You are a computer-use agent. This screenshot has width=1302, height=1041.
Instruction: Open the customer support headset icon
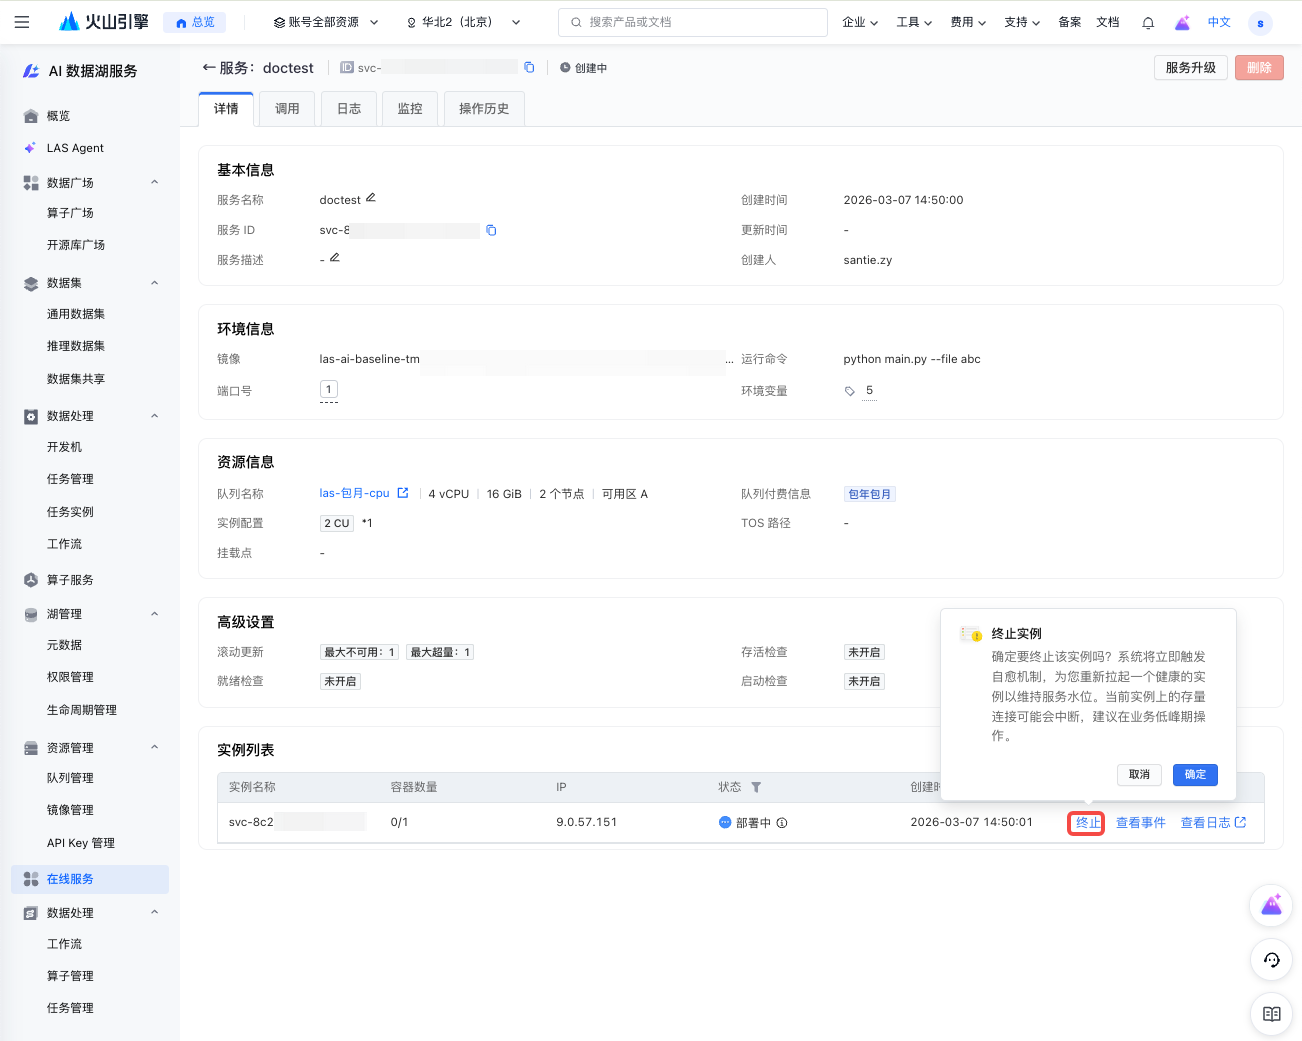[1271, 960]
